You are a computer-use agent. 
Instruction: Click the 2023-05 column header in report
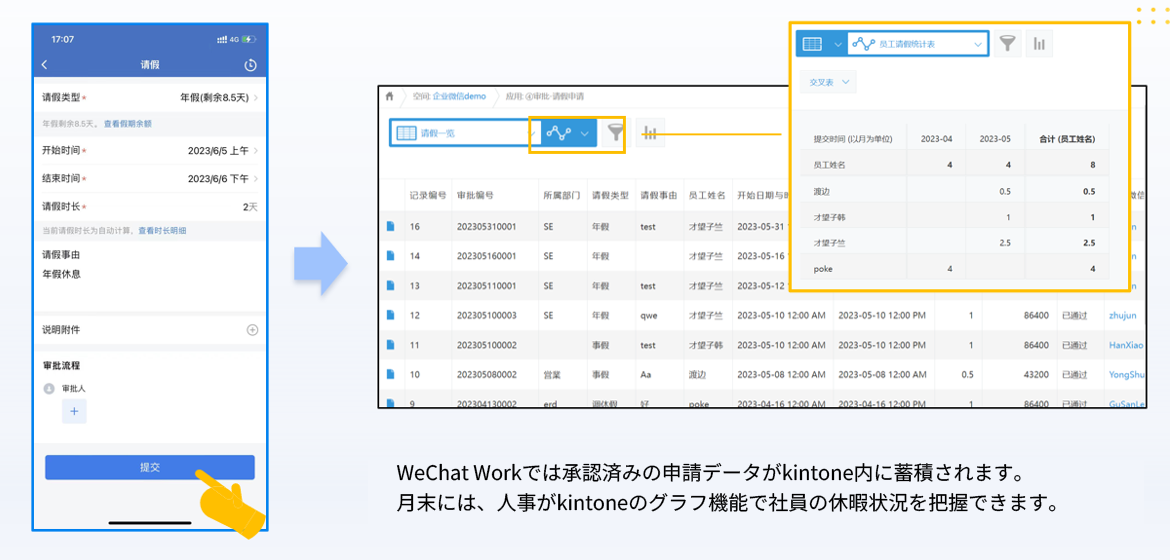pyautogui.click(x=995, y=138)
